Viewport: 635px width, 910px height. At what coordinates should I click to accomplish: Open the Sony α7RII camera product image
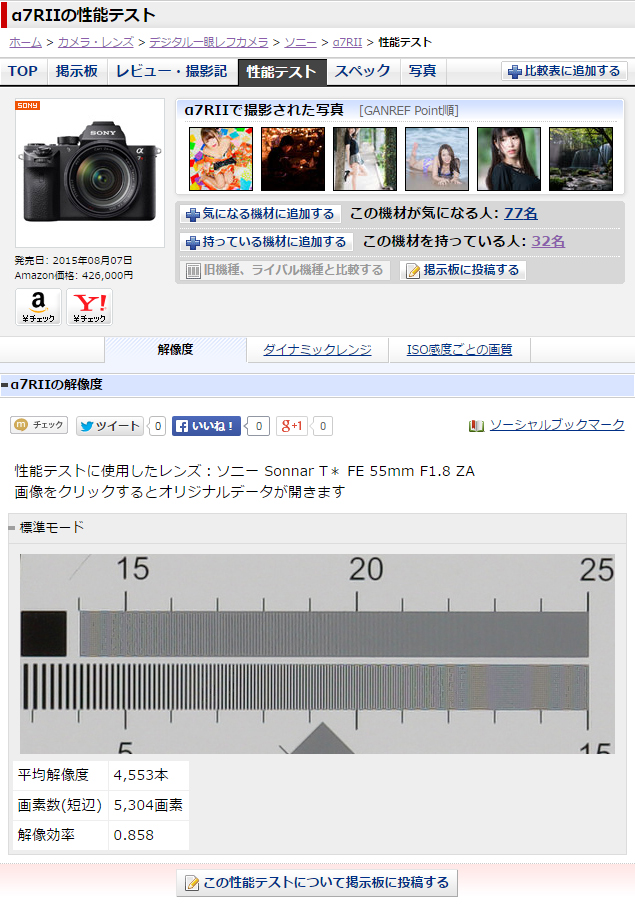coord(90,173)
